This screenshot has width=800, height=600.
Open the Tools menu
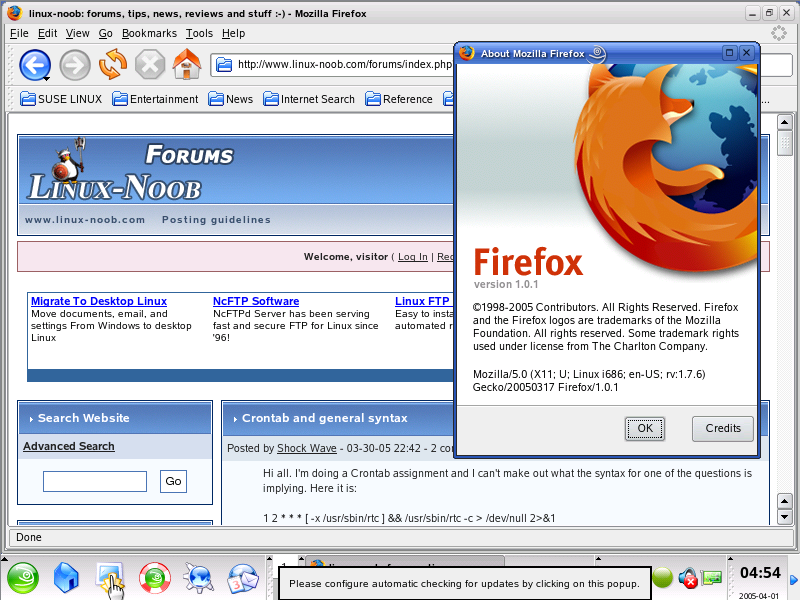coord(199,33)
